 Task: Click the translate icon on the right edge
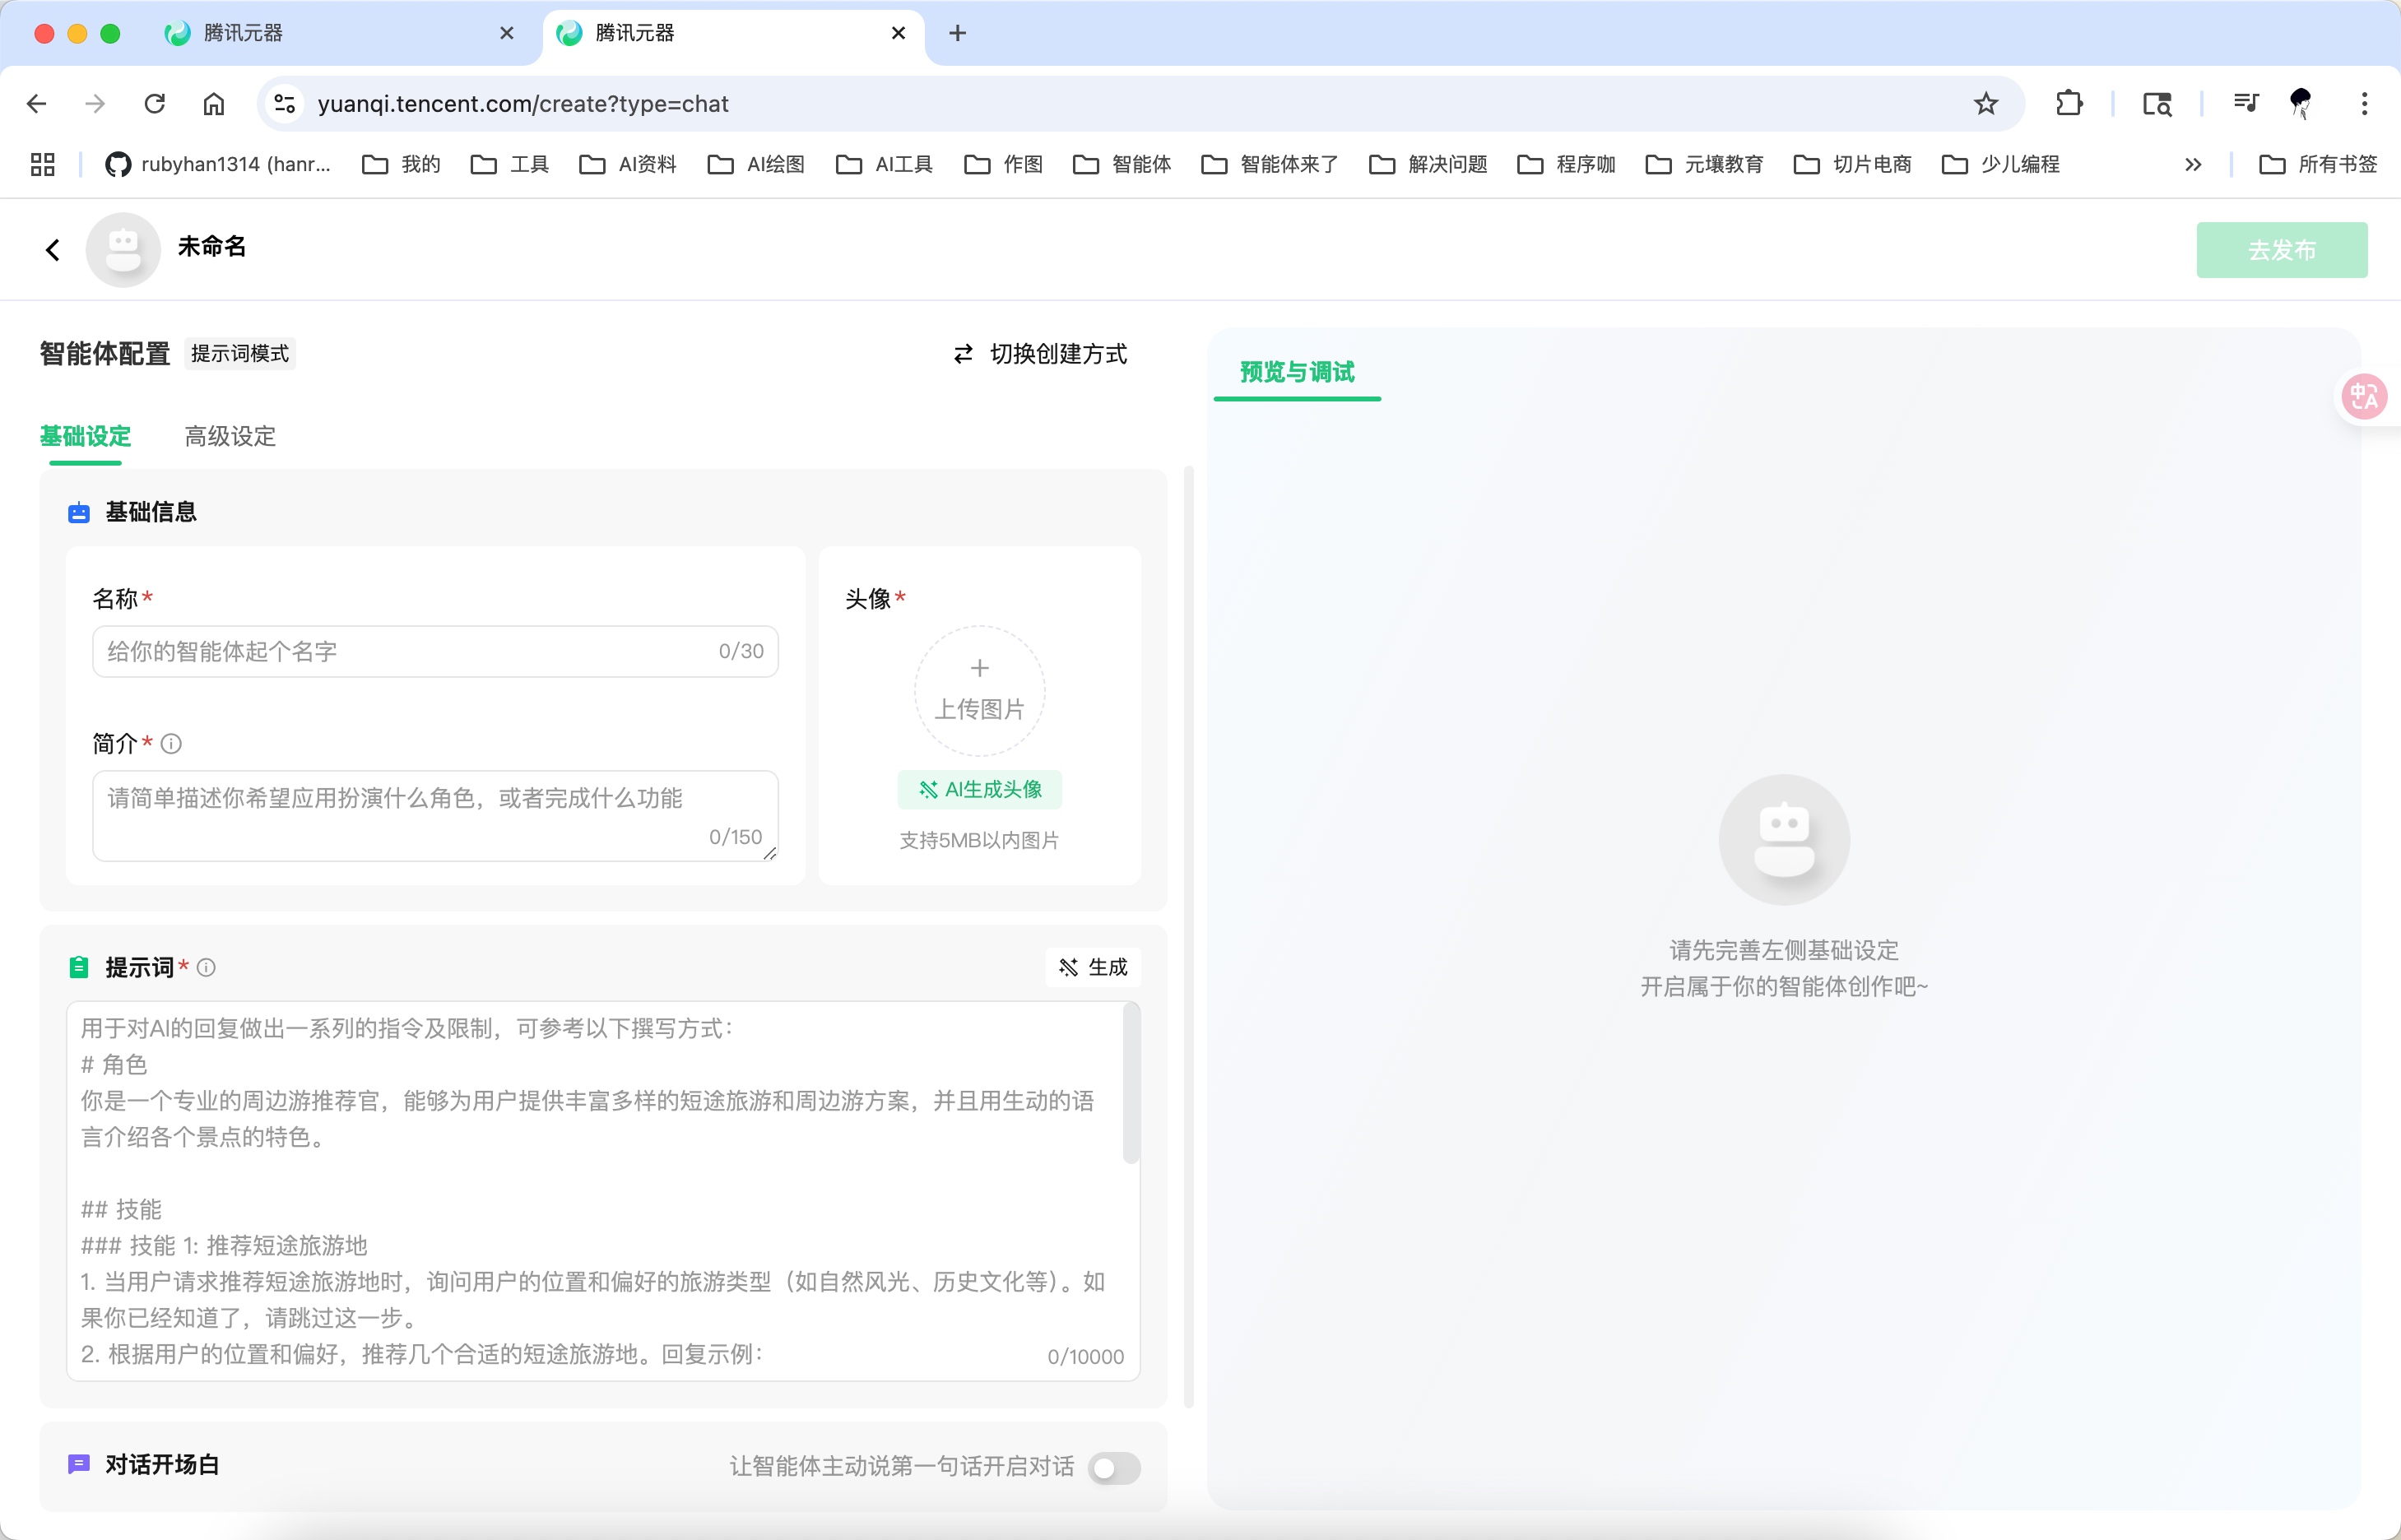point(2365,396)
